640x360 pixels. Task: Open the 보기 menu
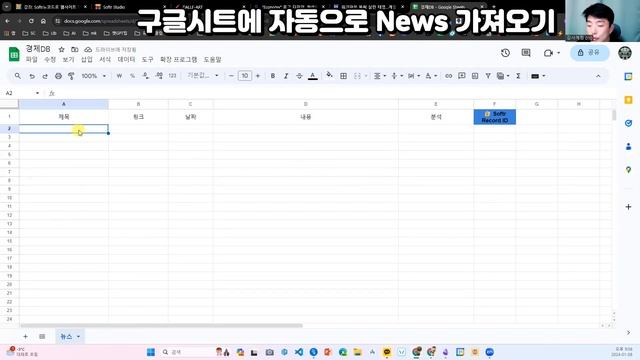(x=68, y=60)
